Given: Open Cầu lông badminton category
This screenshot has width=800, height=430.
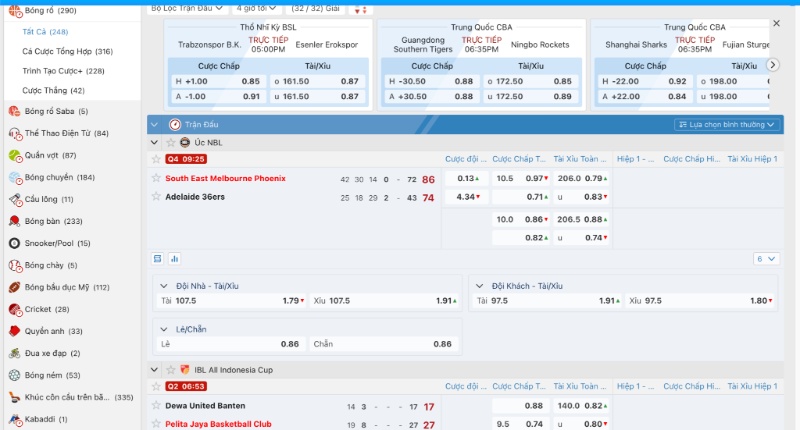Looking at the screenshot, I should [41, 199].
